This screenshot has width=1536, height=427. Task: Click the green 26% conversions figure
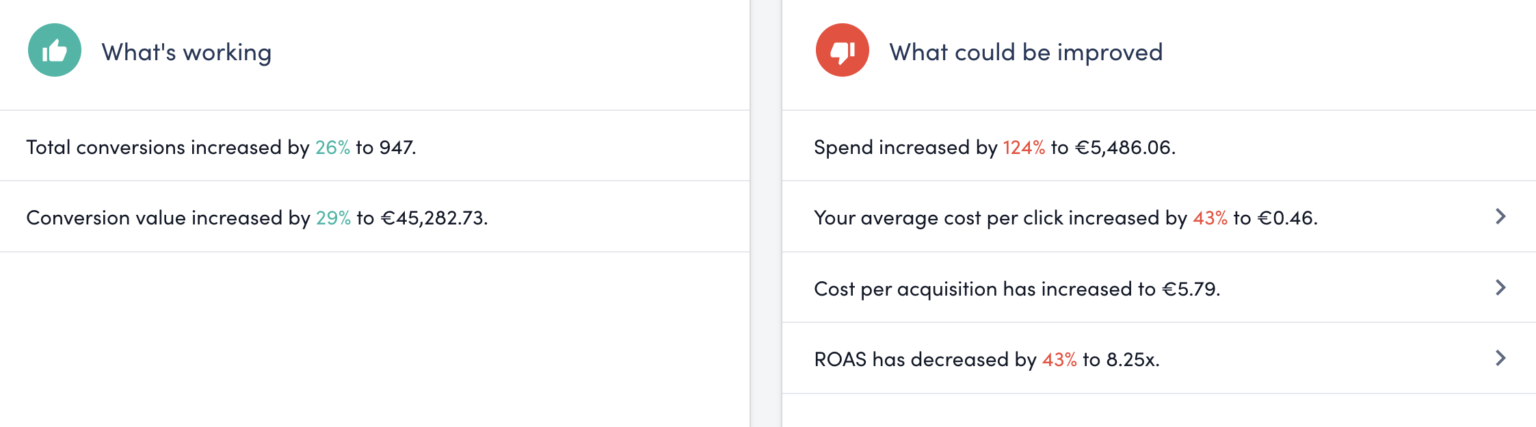333,147
